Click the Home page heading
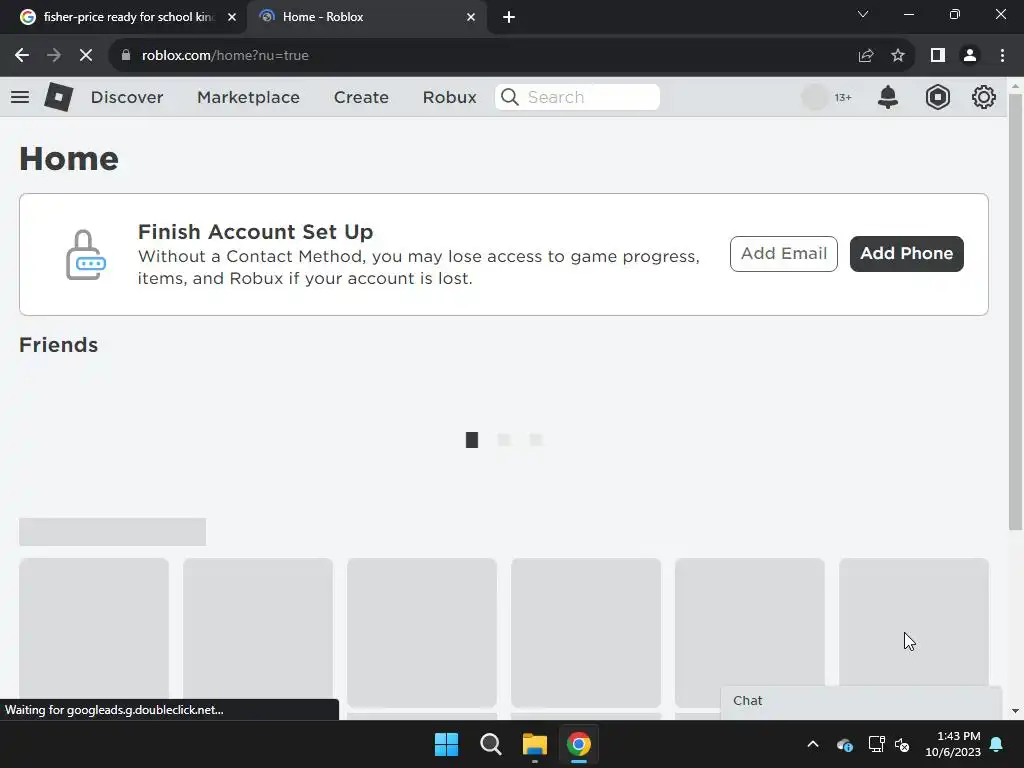Screen dimensions: 1024x768 click(69, 159)
